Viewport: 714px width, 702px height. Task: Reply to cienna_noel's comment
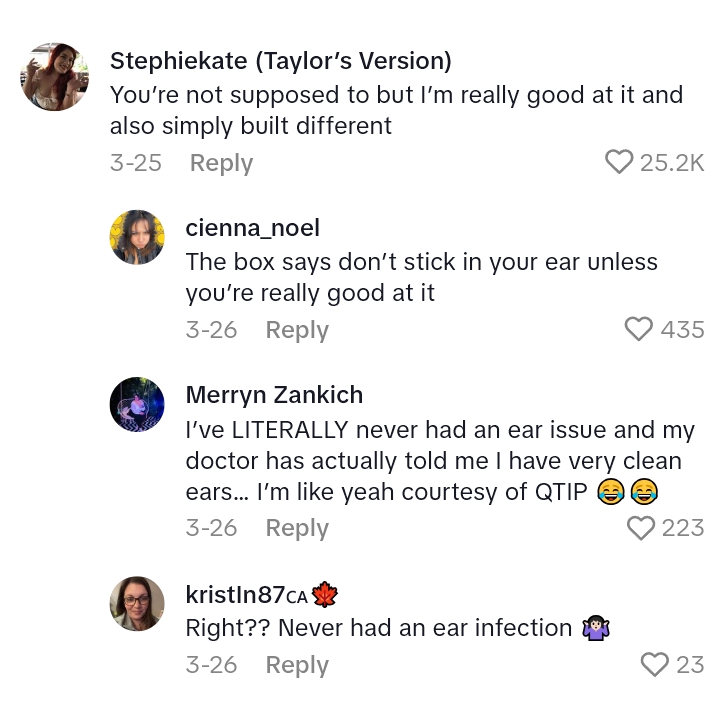[297, 330]
